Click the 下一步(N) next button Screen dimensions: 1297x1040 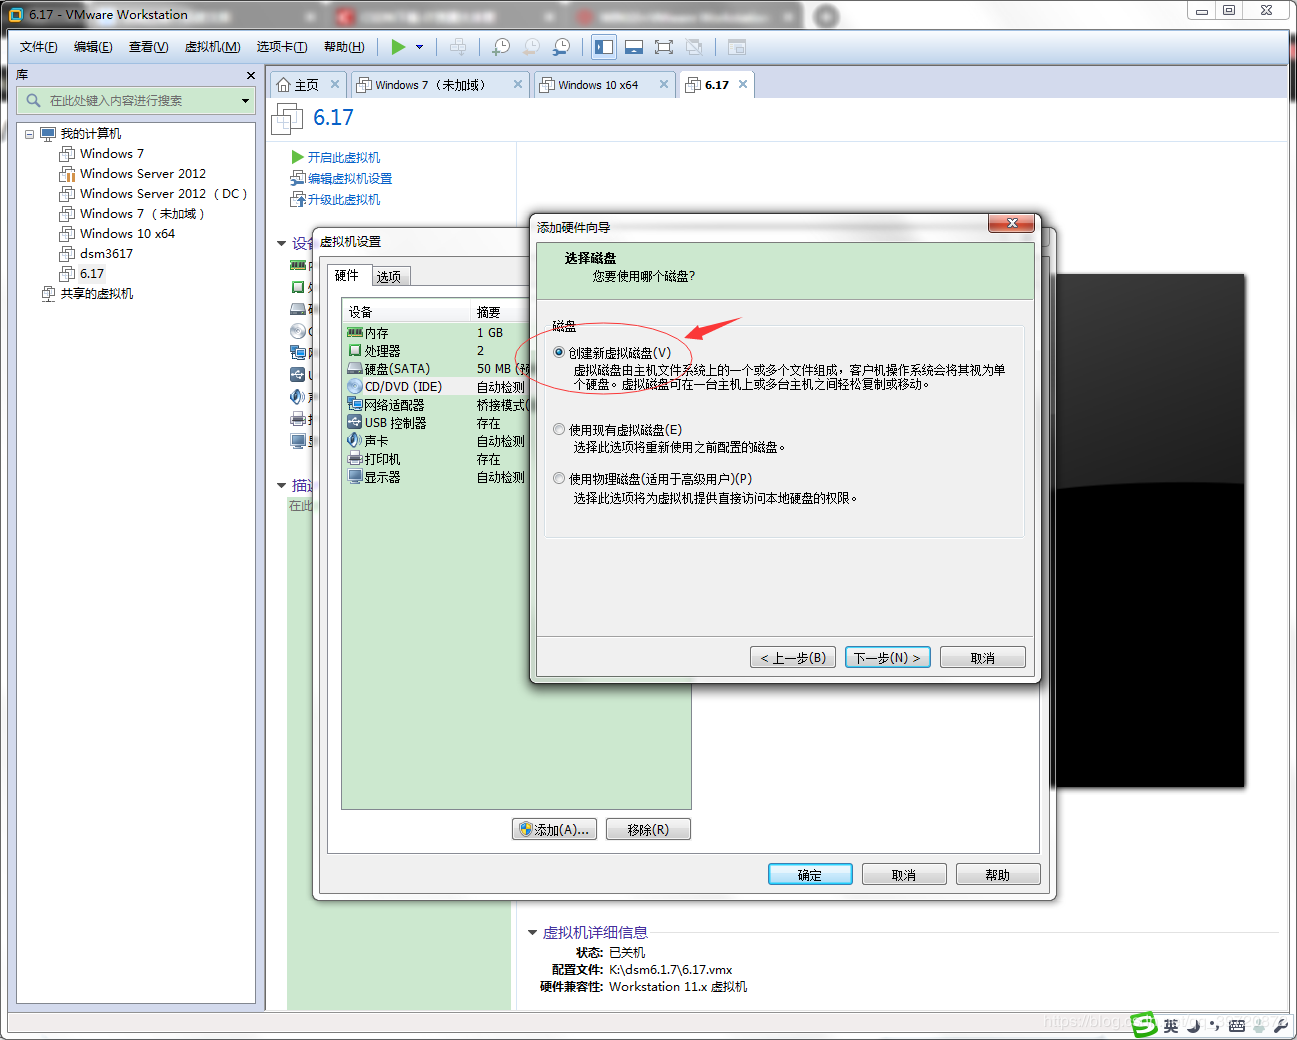(888, 658)
